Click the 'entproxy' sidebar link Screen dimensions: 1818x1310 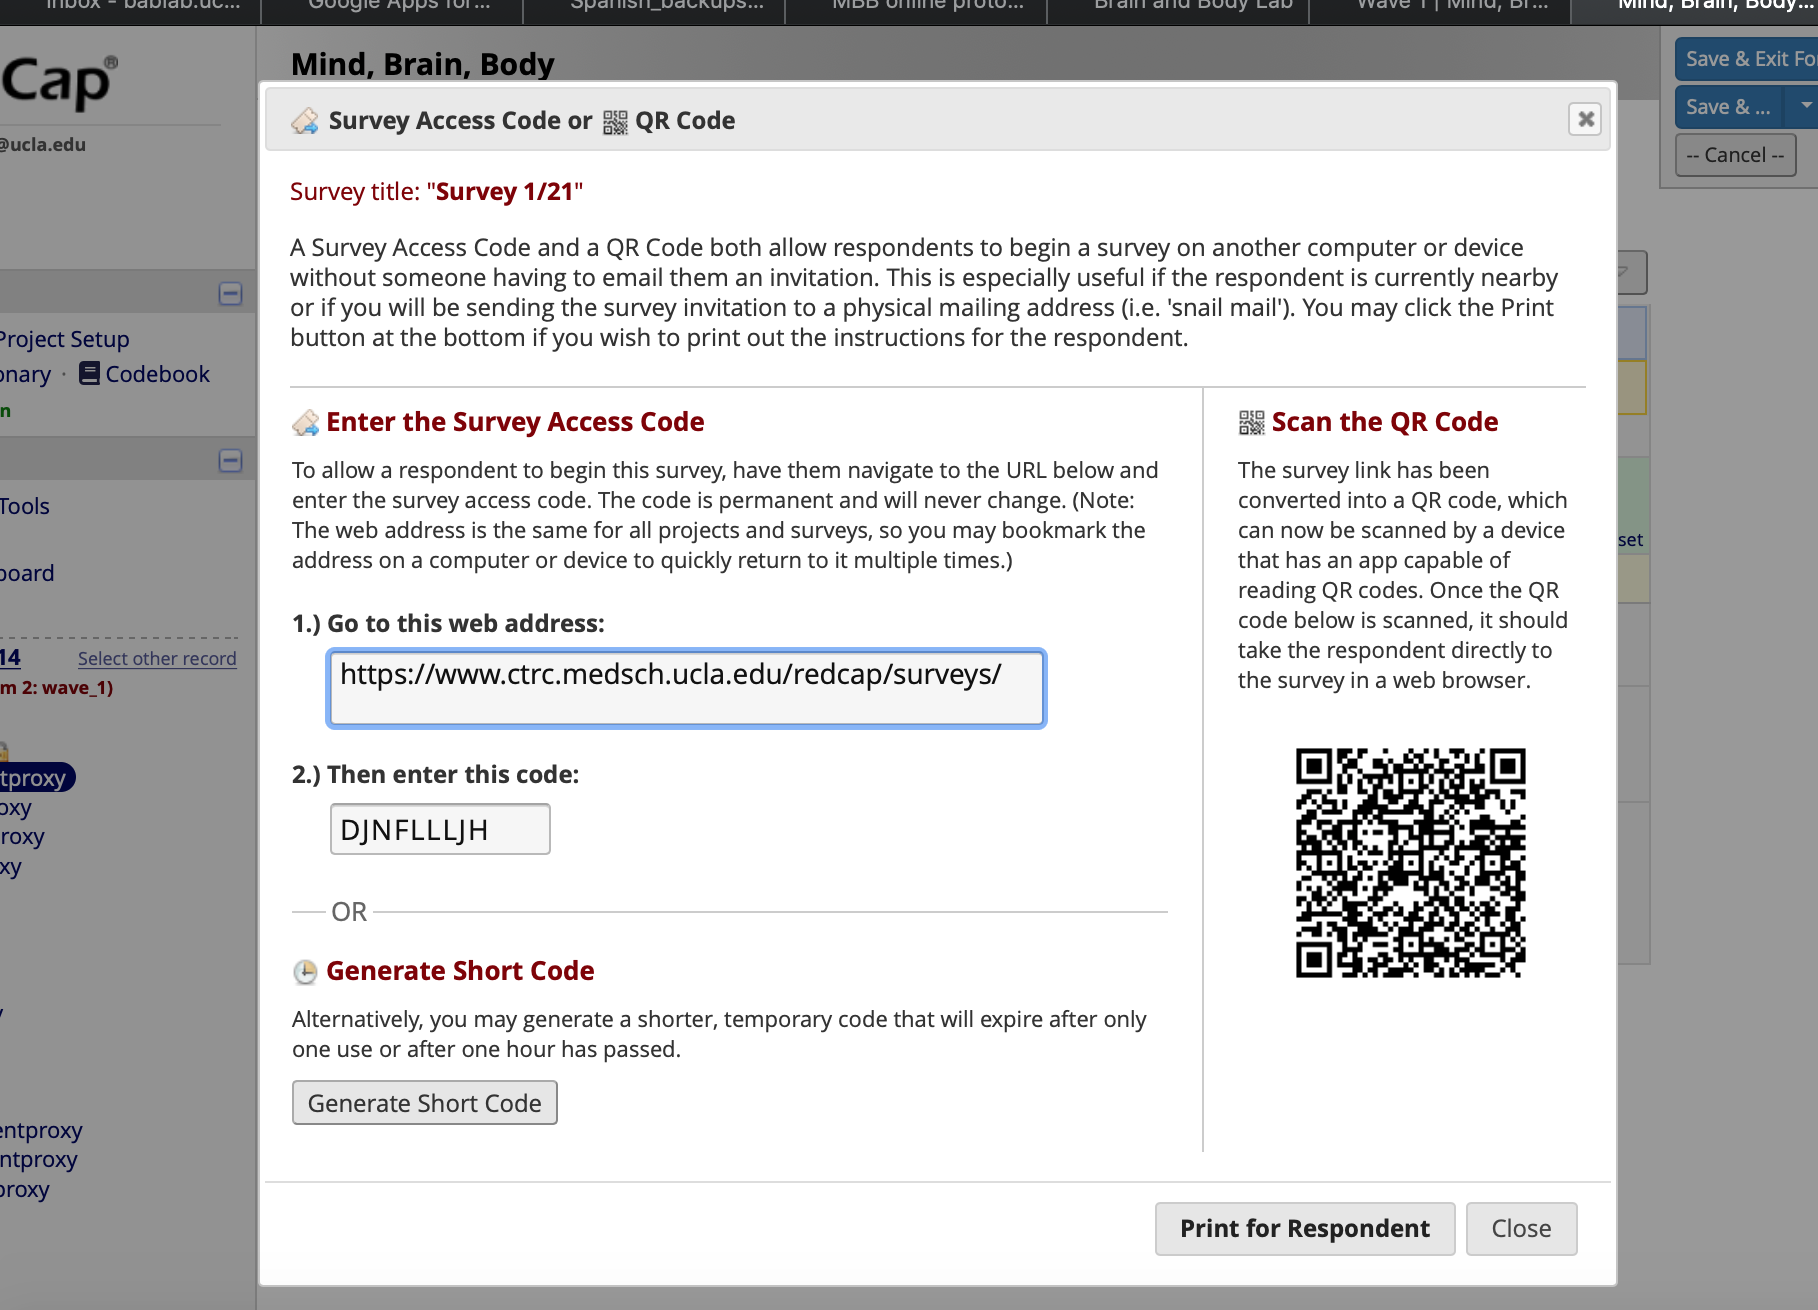coord(41,1130)
